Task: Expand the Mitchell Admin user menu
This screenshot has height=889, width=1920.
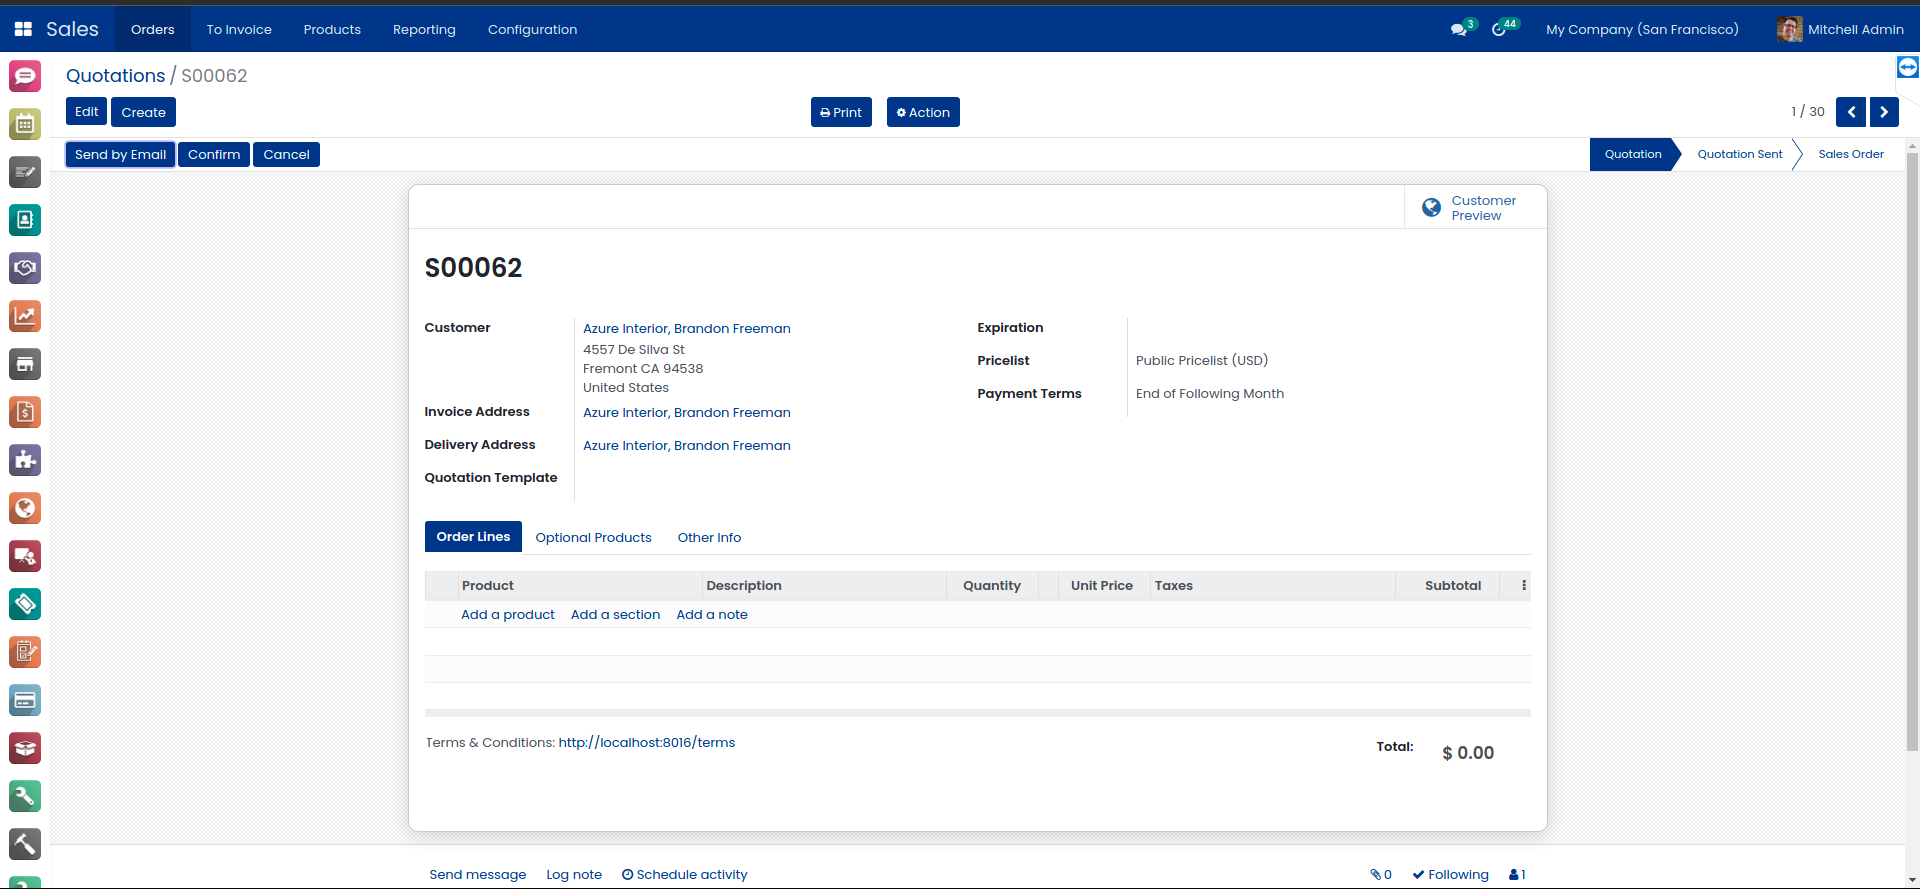Action: click(x=1840, y=29)
